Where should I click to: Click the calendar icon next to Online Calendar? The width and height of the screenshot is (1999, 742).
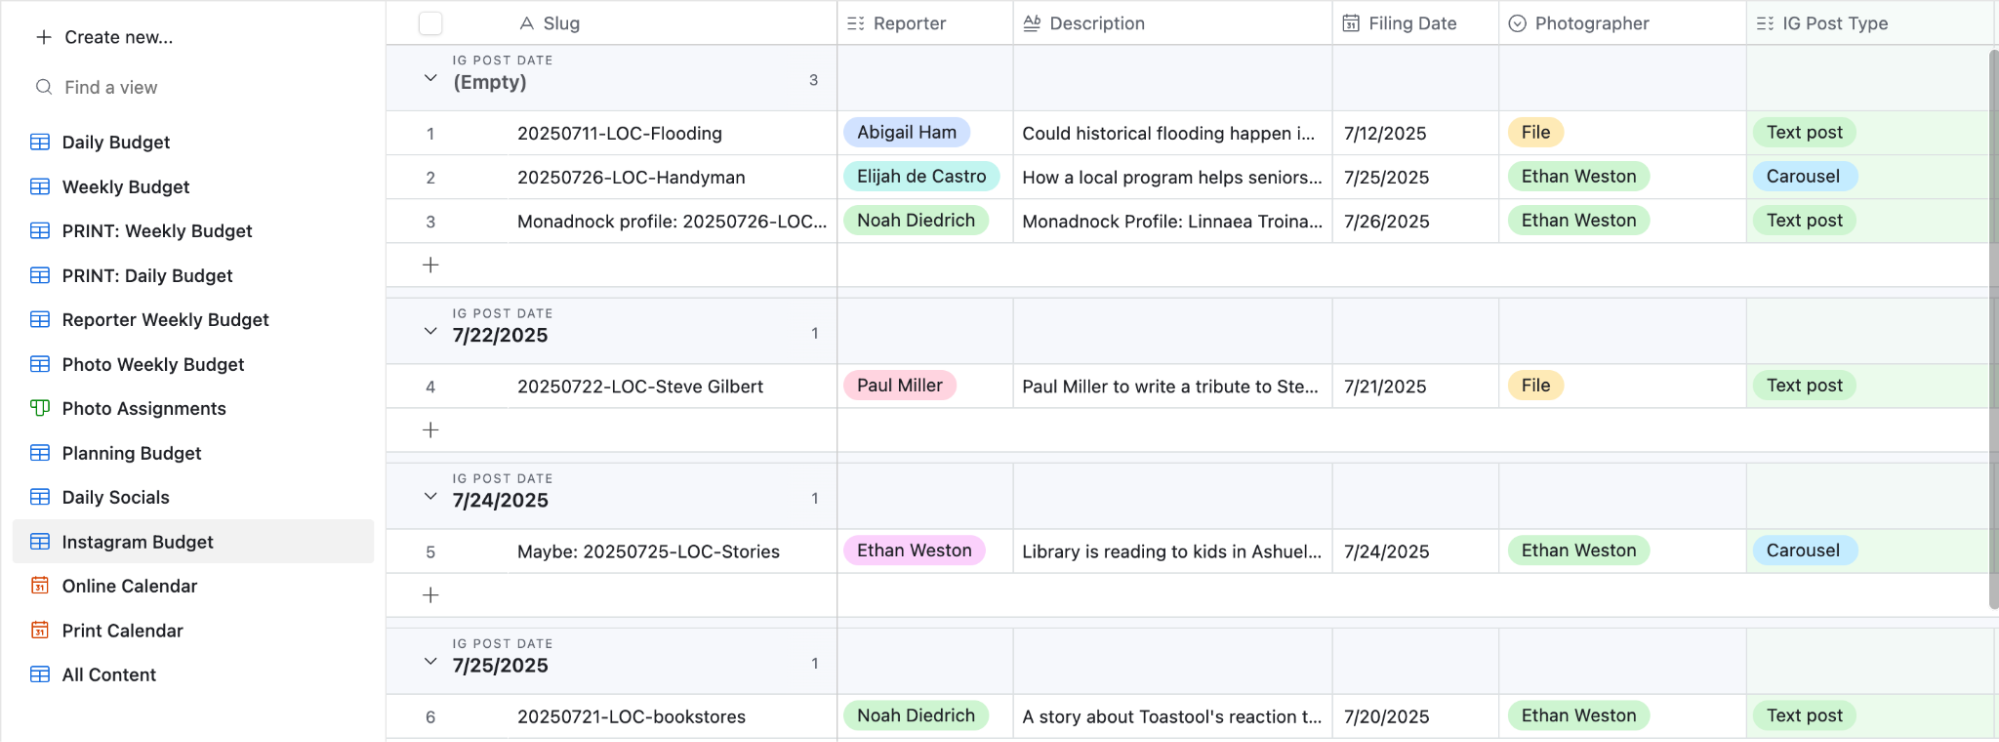click(x=40, y=586)
